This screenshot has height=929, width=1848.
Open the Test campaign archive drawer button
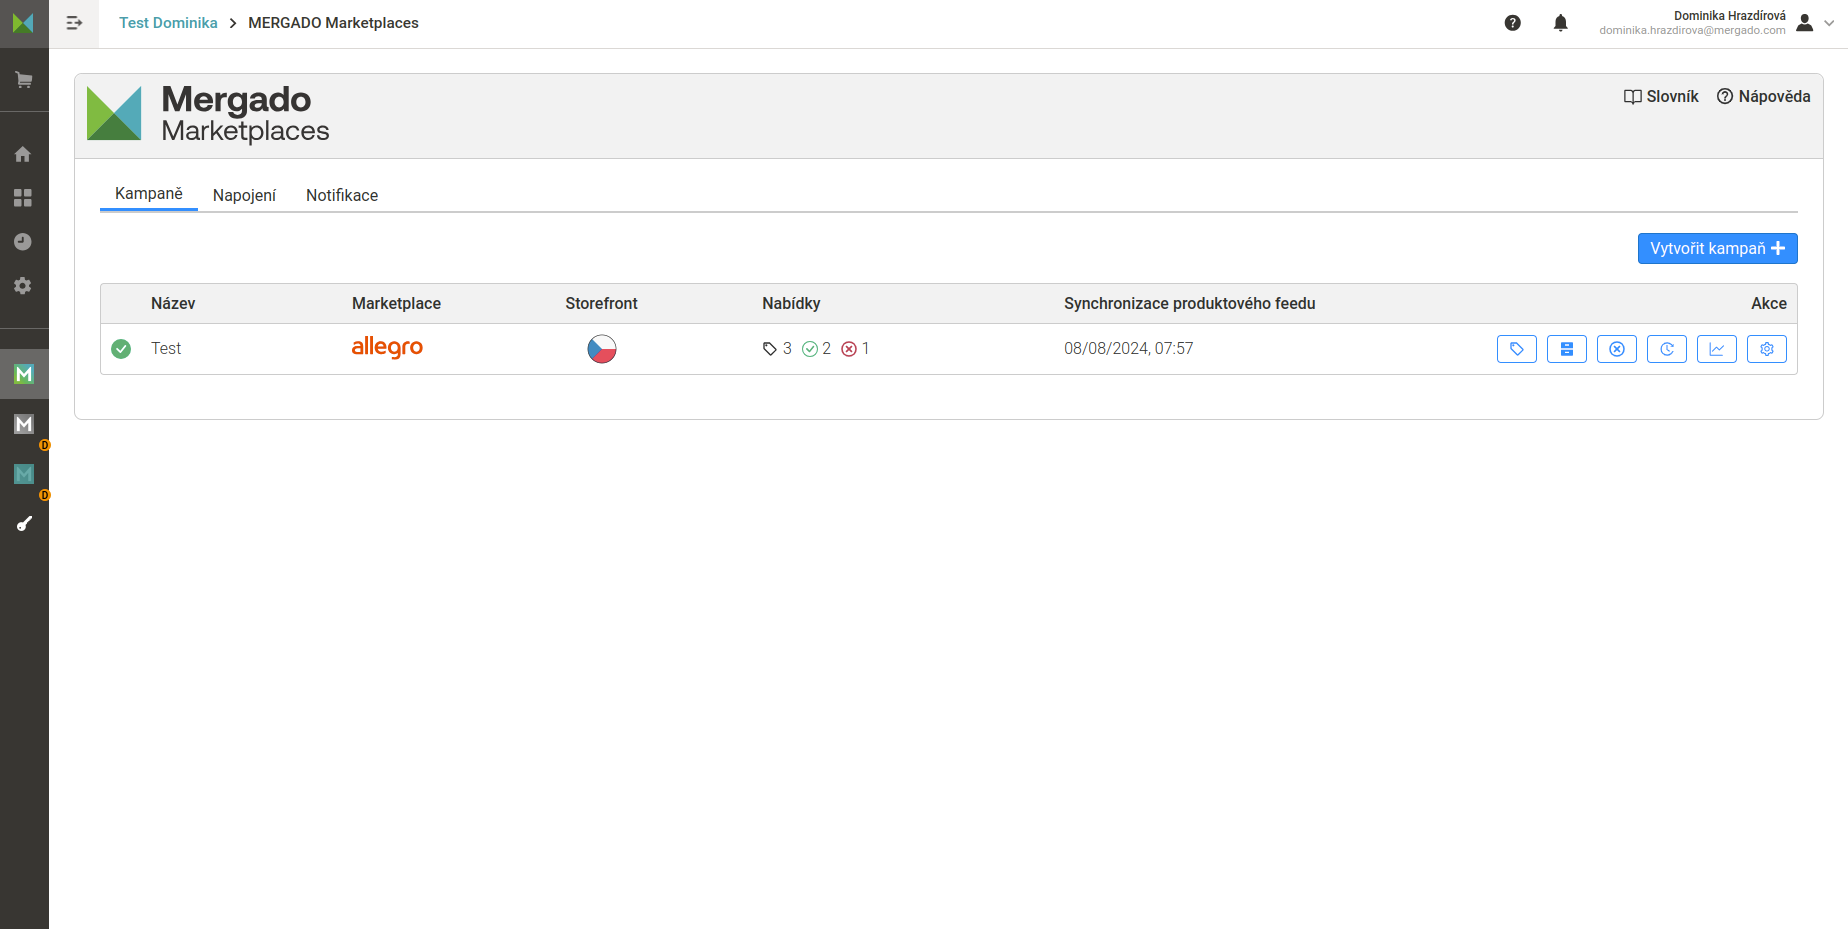click(1567, 349)
